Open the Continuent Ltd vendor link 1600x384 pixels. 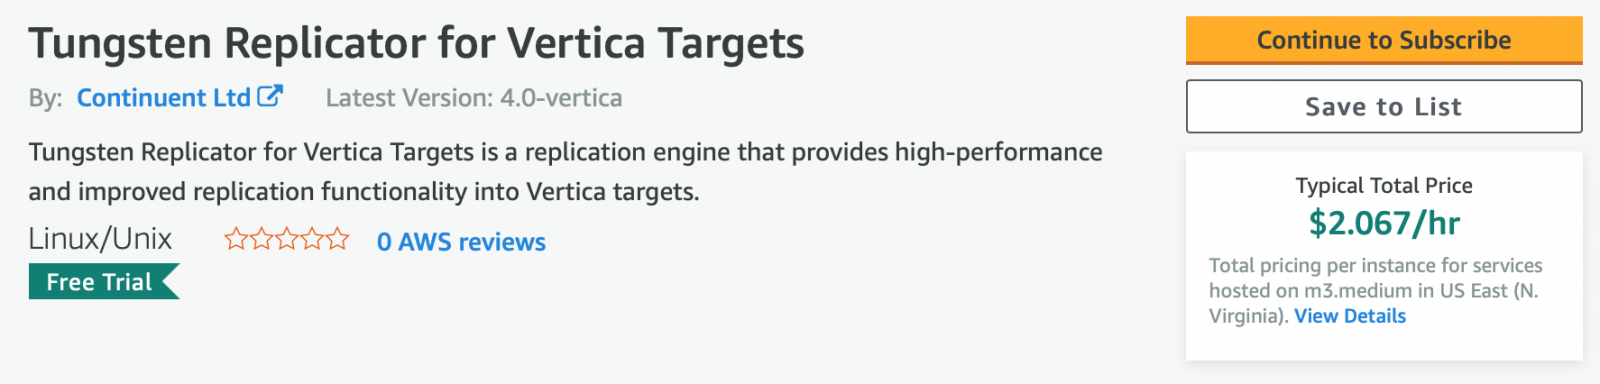click(x=164, y=98)
